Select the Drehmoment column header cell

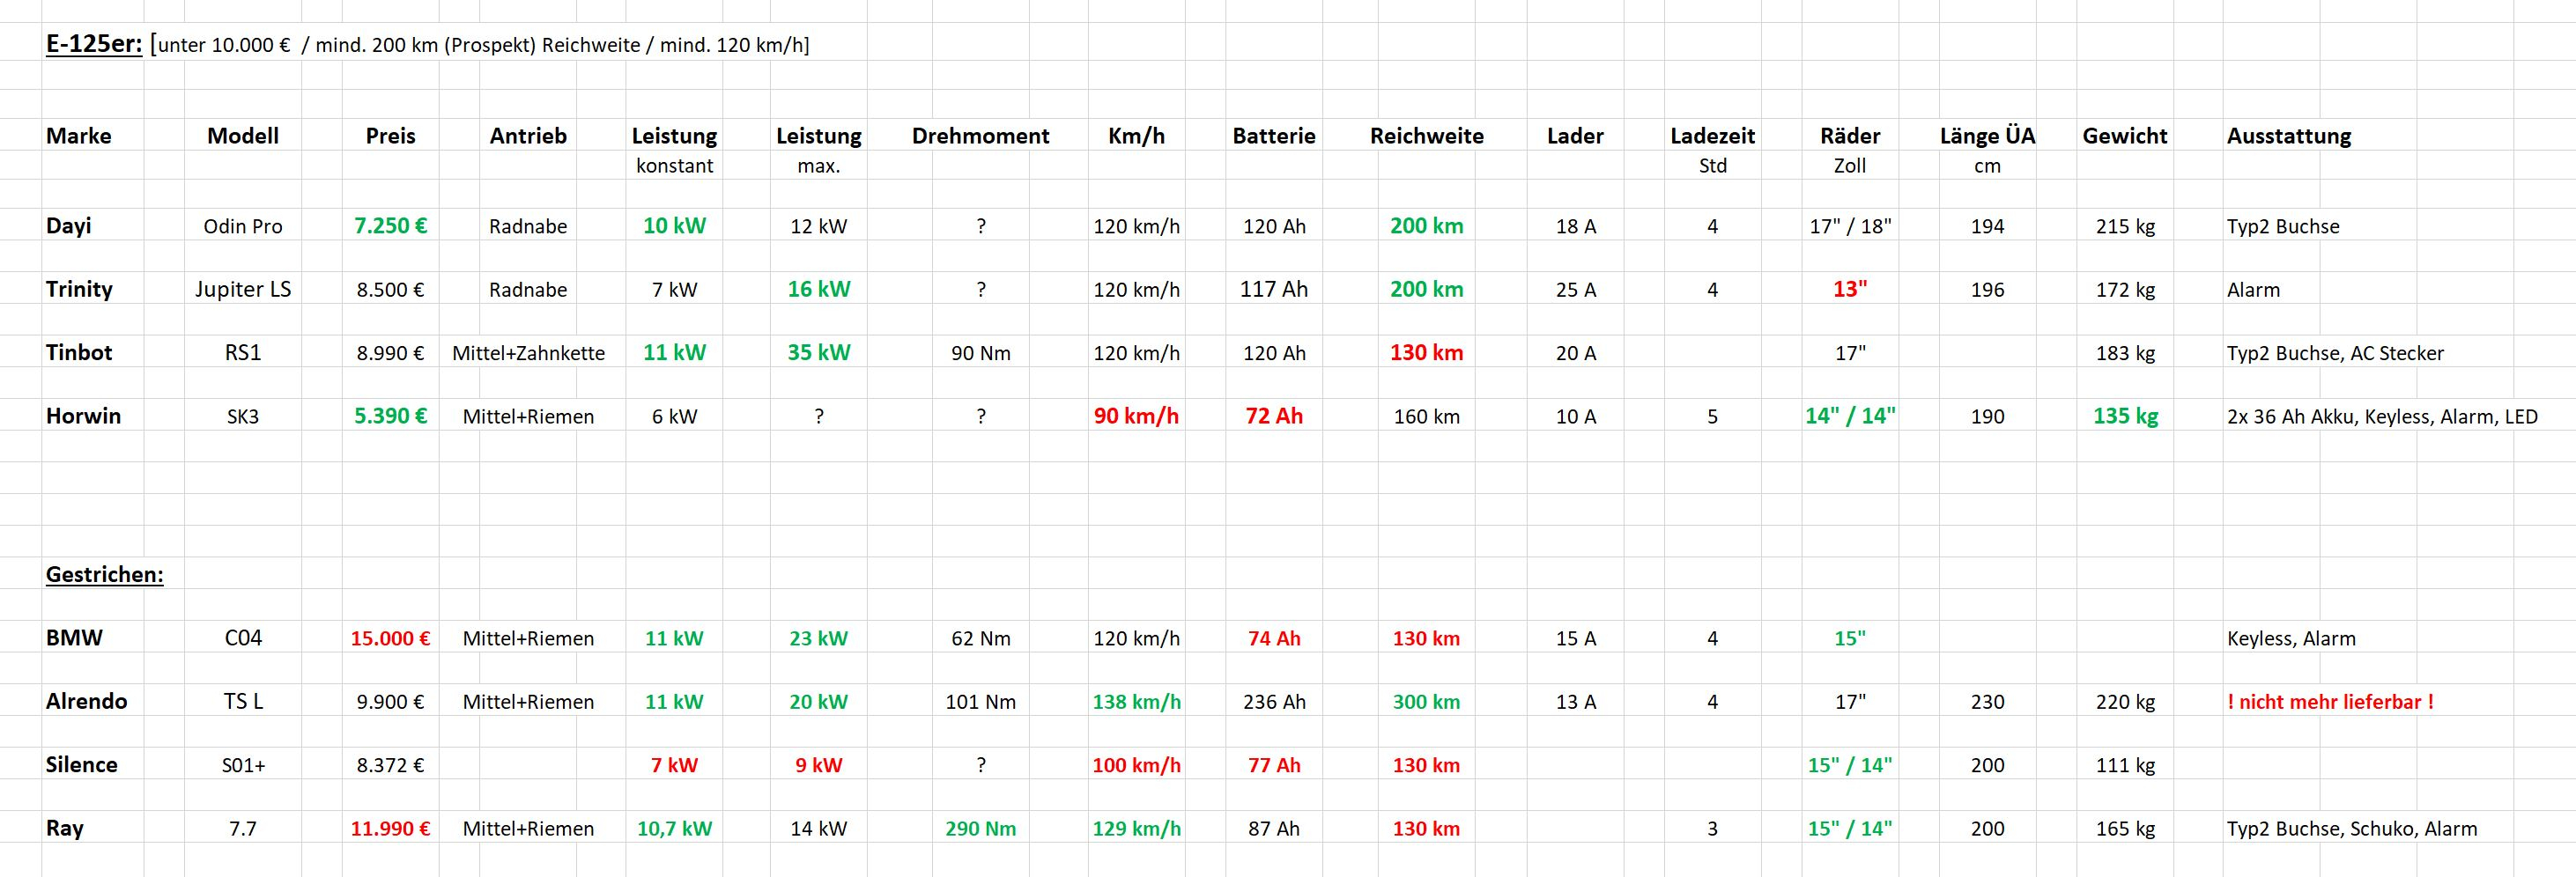click(980, 136)
